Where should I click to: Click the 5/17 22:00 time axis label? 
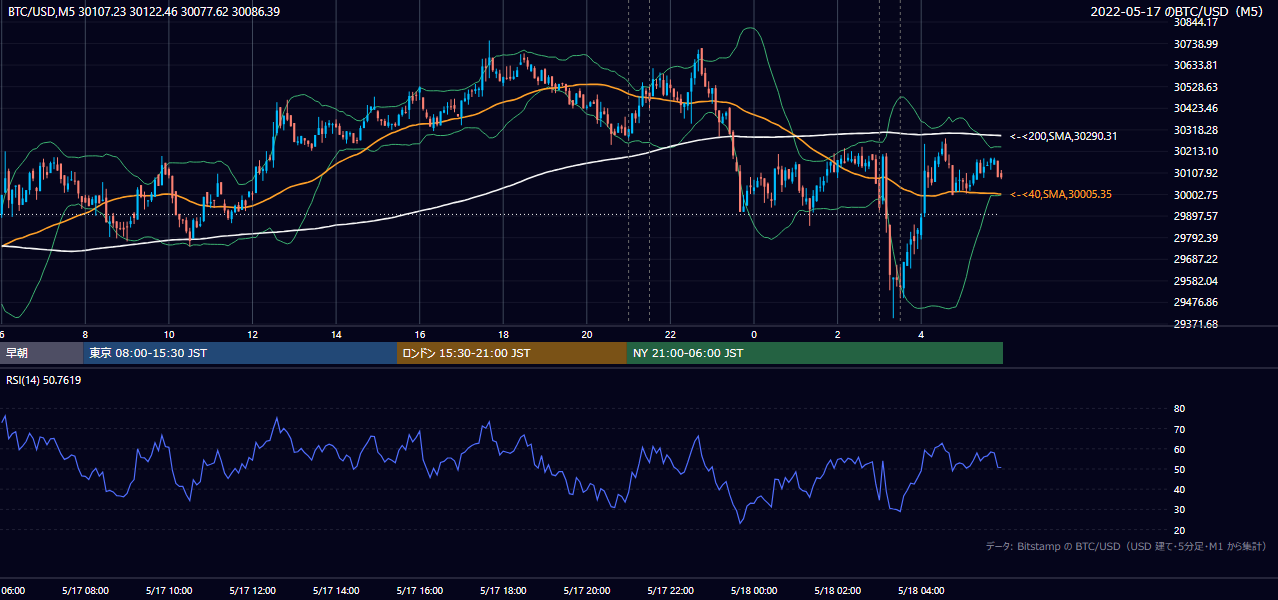pos(670,591)
